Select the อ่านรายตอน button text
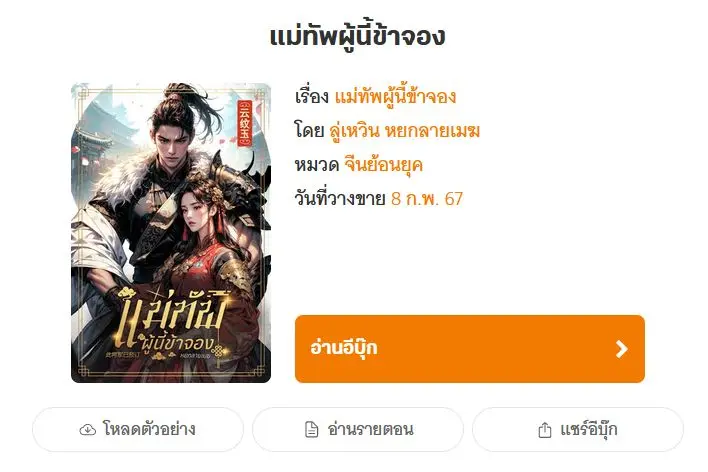Viewport: 708px width, 472px height. tap(370, 429)
